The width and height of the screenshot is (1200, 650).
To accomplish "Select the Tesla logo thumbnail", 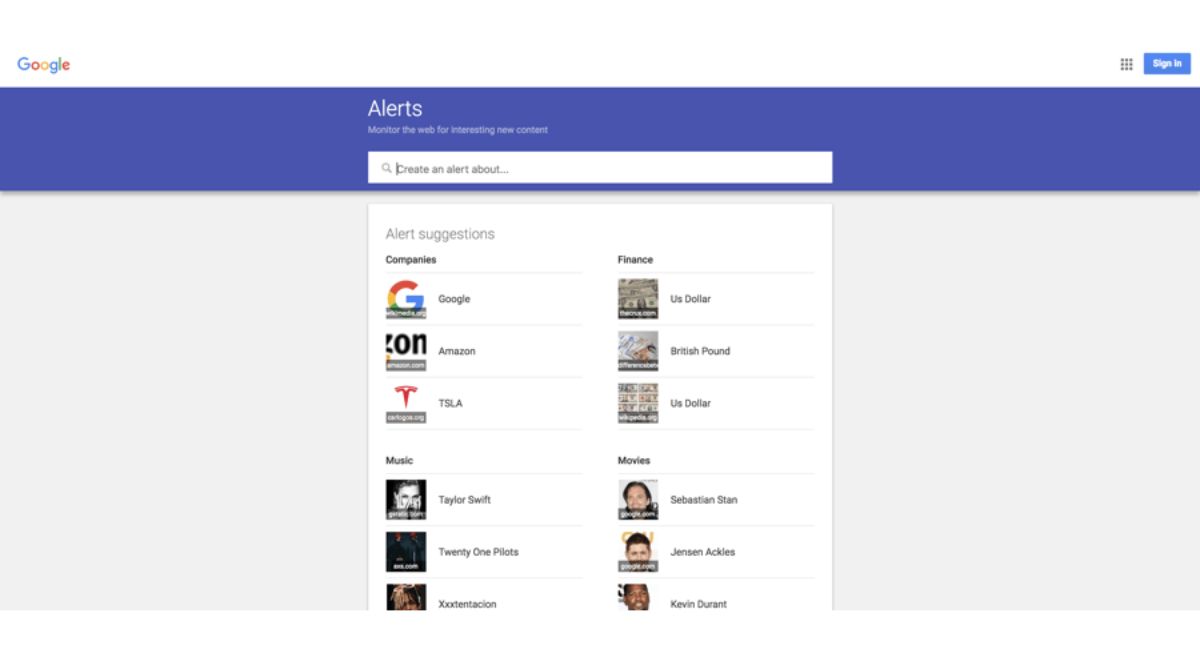I will pos(406,403).
